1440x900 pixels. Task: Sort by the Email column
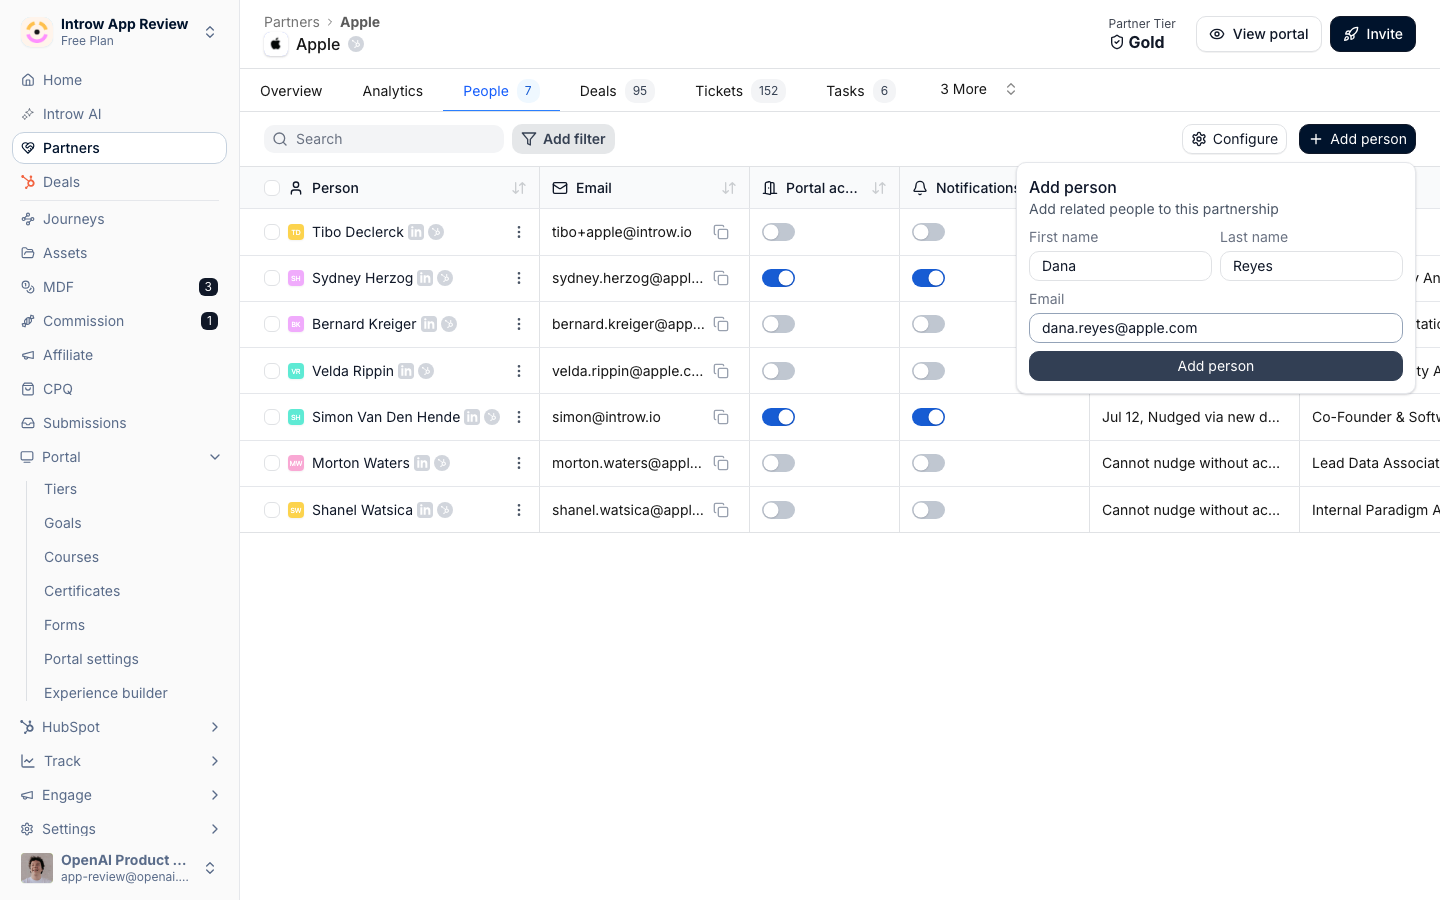729,188
